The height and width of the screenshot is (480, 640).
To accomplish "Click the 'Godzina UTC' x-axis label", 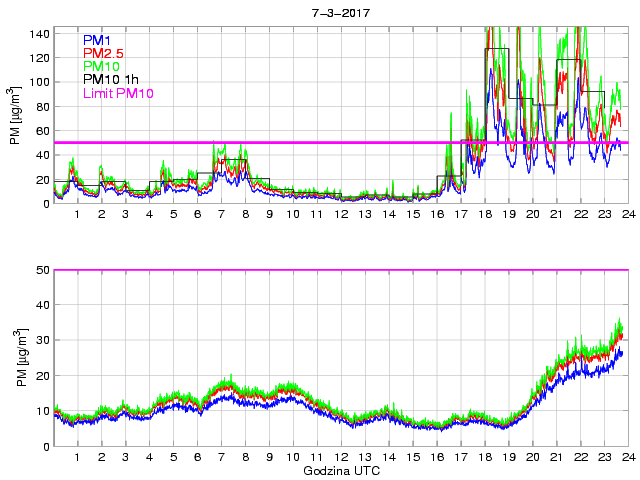I will pyautogui.click(x=340, y=470).
